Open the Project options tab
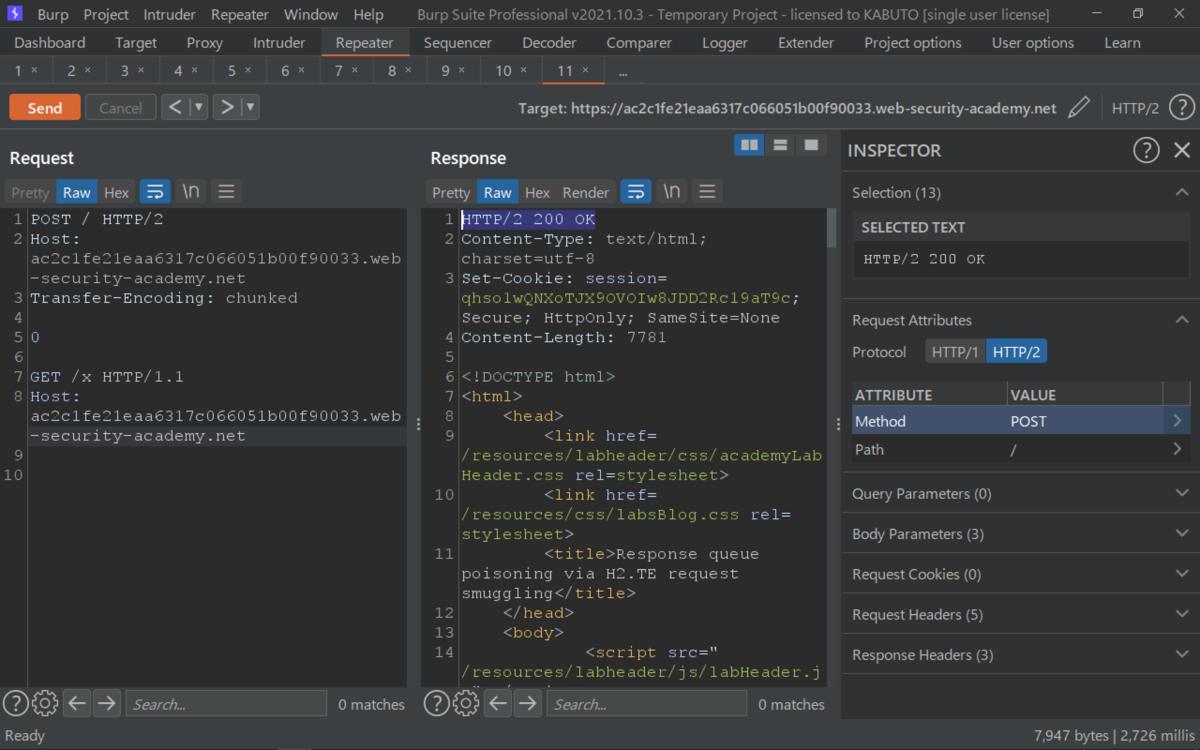 [913, 43]
